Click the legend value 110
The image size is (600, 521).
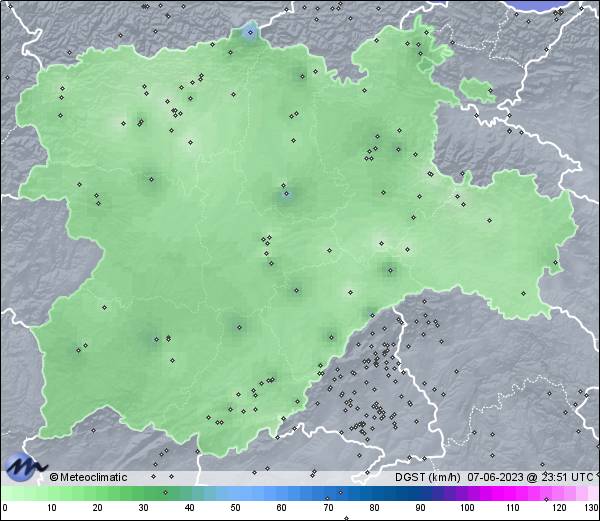pyautogui.click(x=513, y=508)
